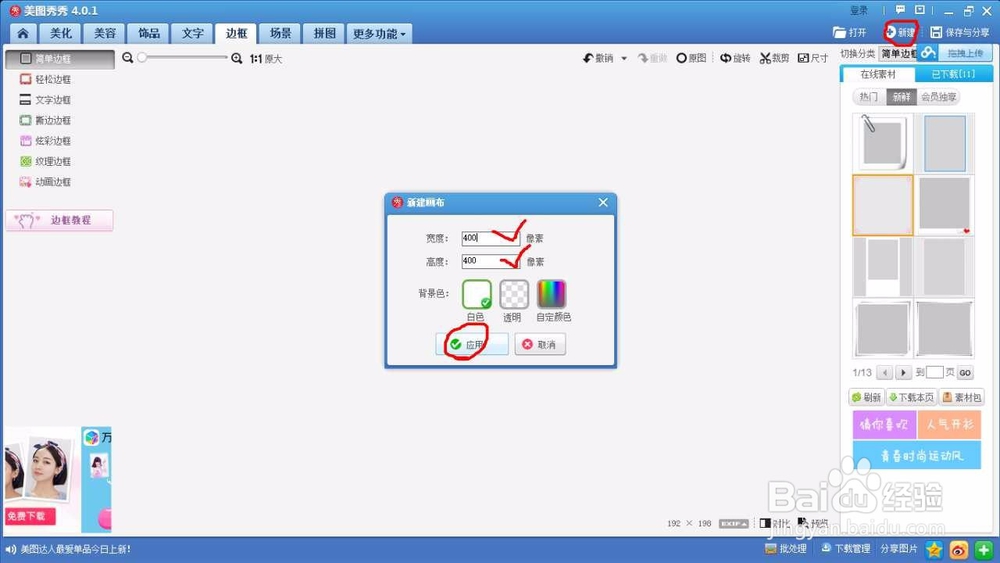Image resolution: width=1000 pixels, height=563 pixels.
Task: Click the 免费下载 ad button
Action: pos(29,516)
